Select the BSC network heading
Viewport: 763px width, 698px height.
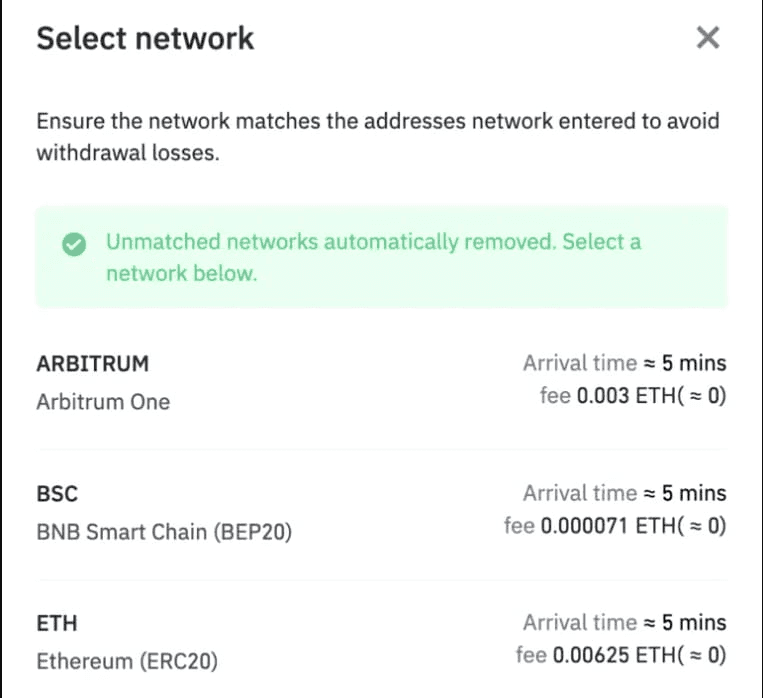57,494
